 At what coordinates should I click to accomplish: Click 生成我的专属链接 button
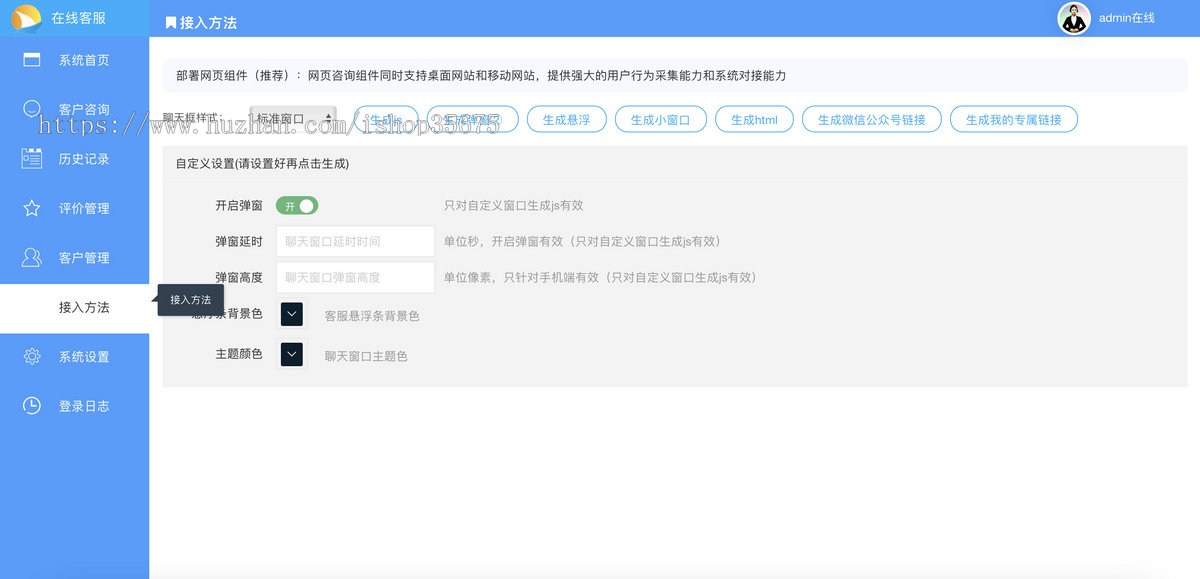click(x=1014, y=119)
